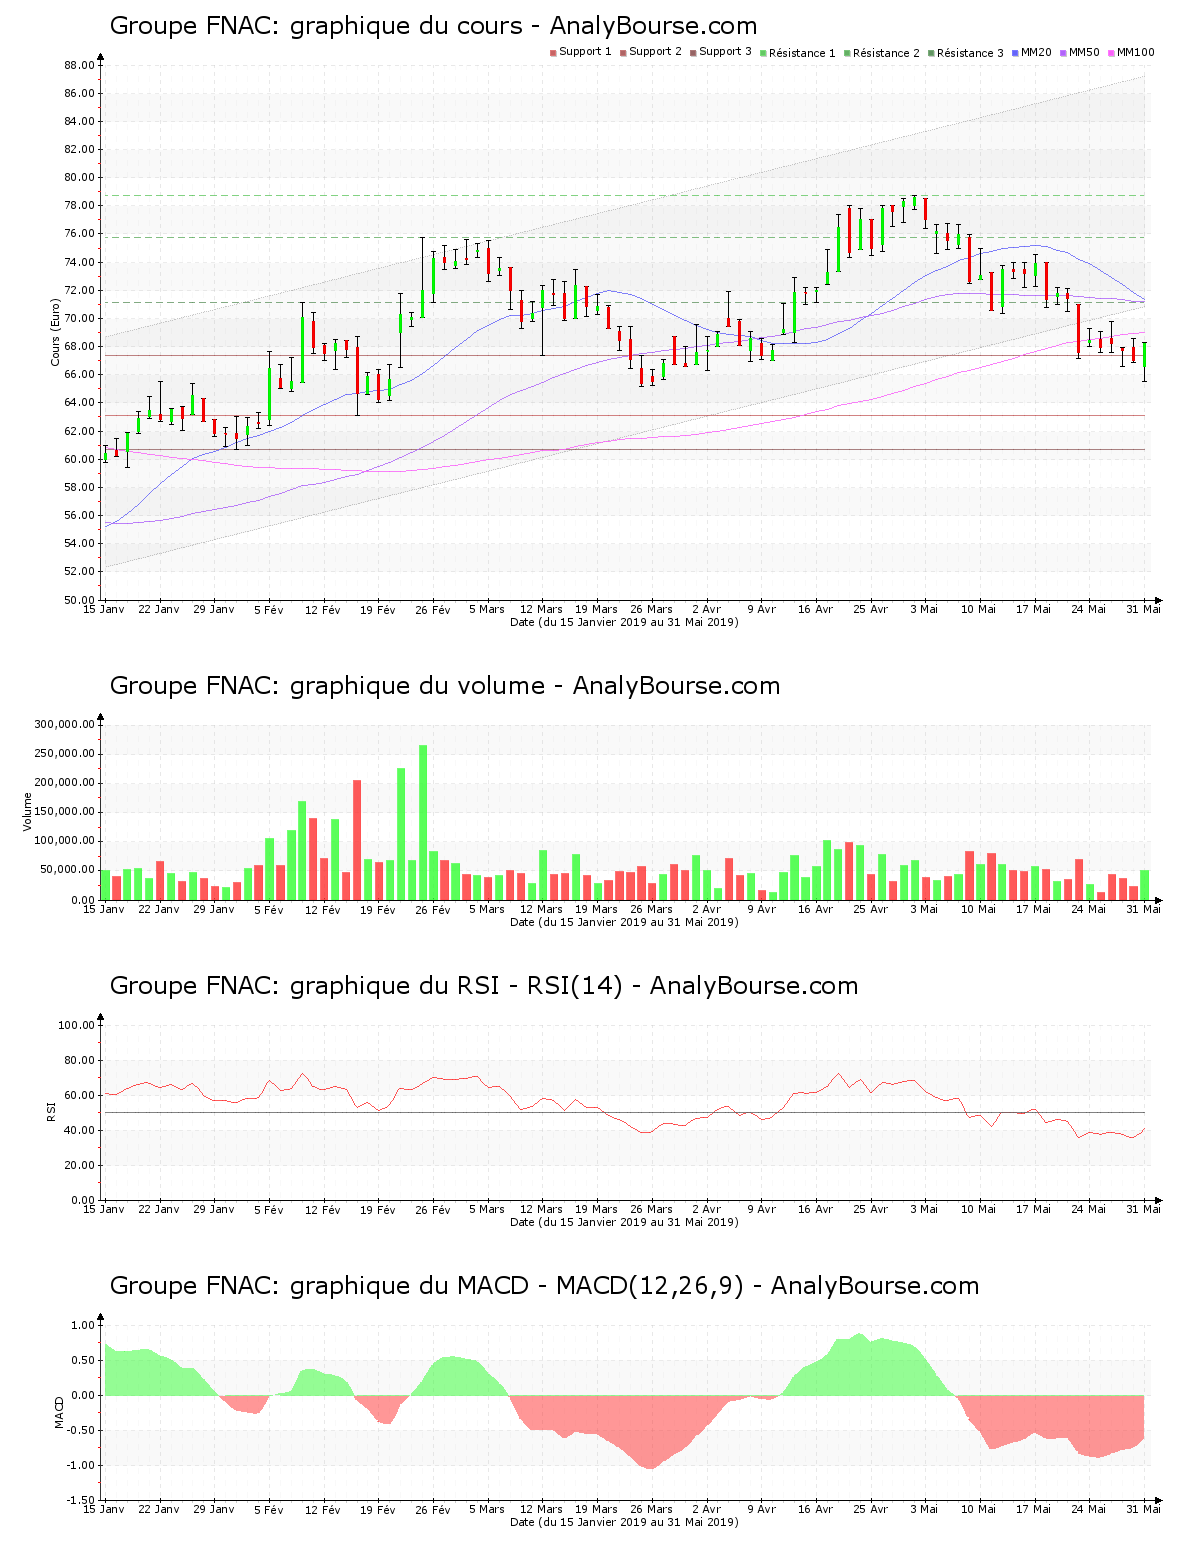
Task: Click 50.00 at the price axis bottom
Action: [79, 600]
